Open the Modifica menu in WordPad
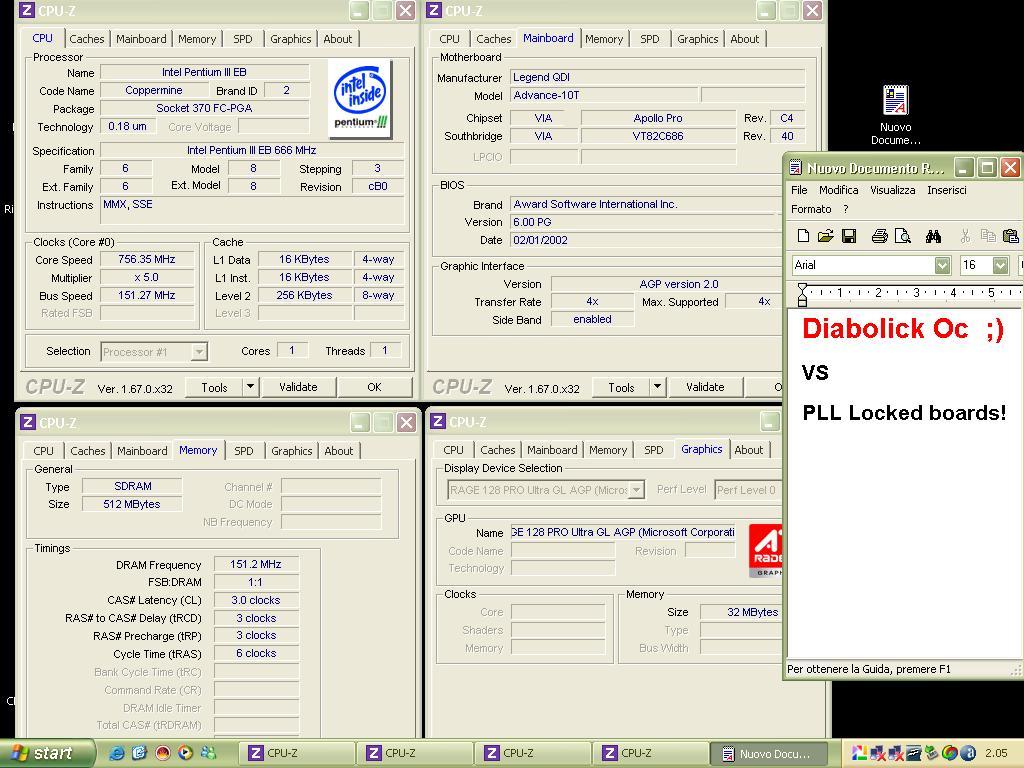1024x768 pixels. [839, 190]
